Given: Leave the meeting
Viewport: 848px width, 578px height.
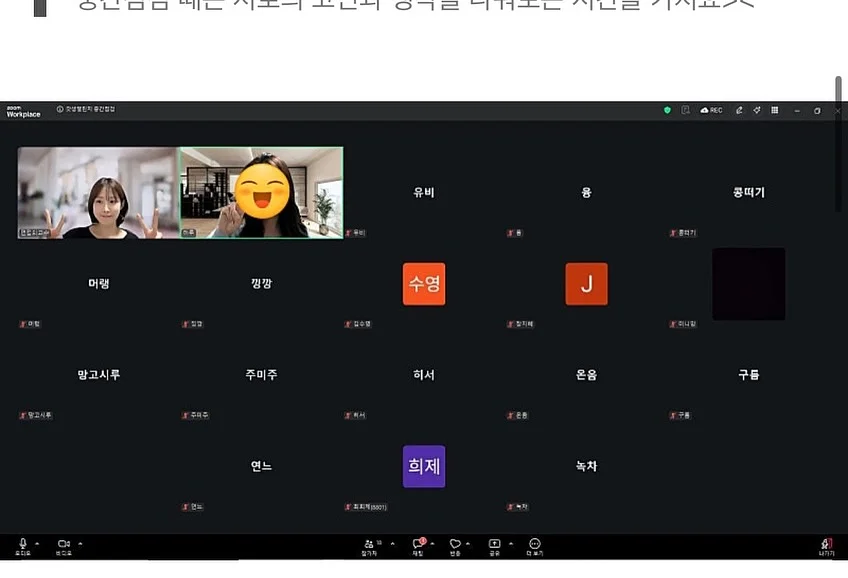Looking at the screenshot, I should coord(826,547).
